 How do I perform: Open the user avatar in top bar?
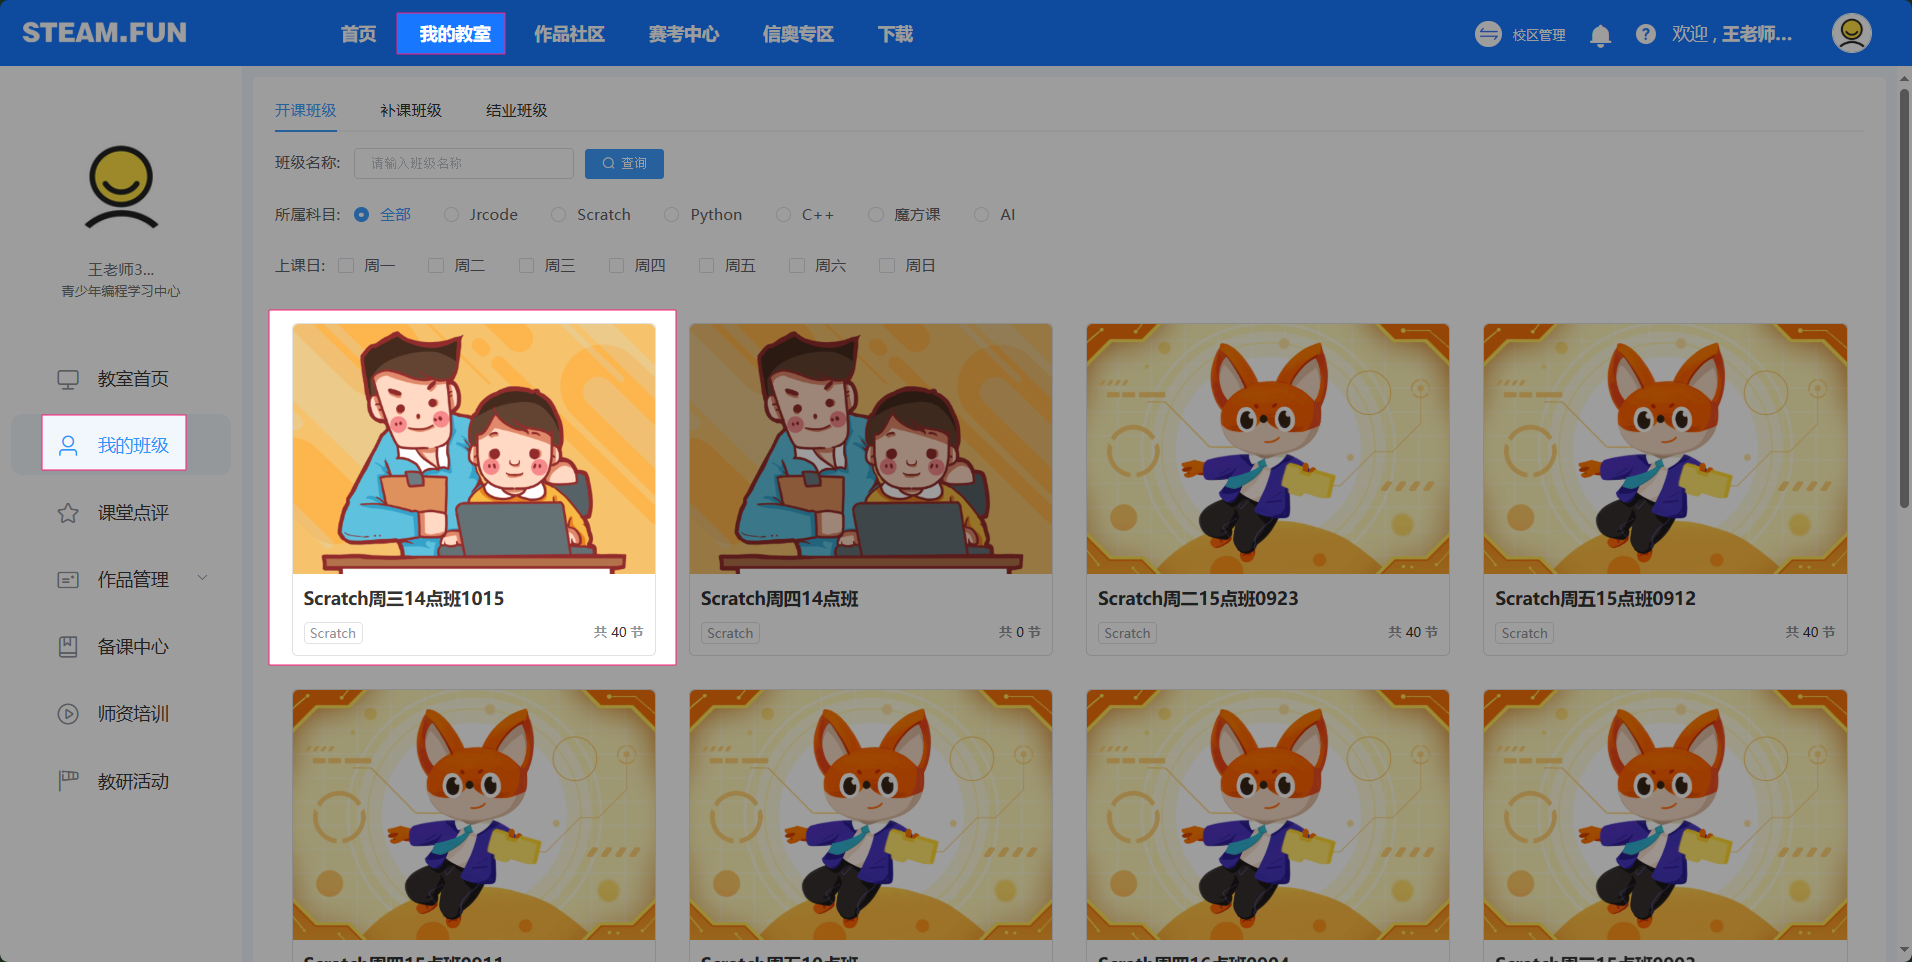tap(1851, 33)
